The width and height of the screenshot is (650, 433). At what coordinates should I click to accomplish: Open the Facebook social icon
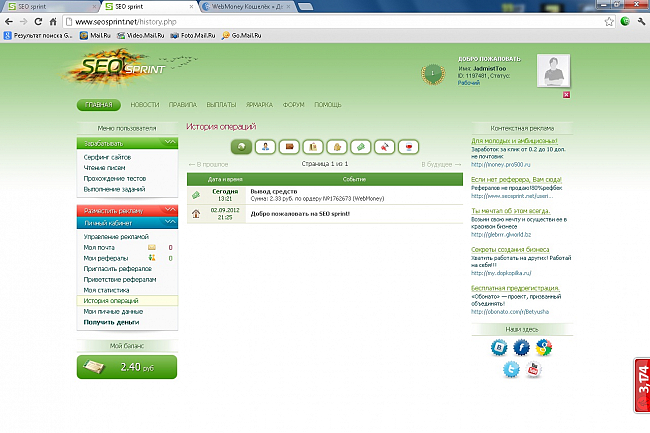point(521,347)
